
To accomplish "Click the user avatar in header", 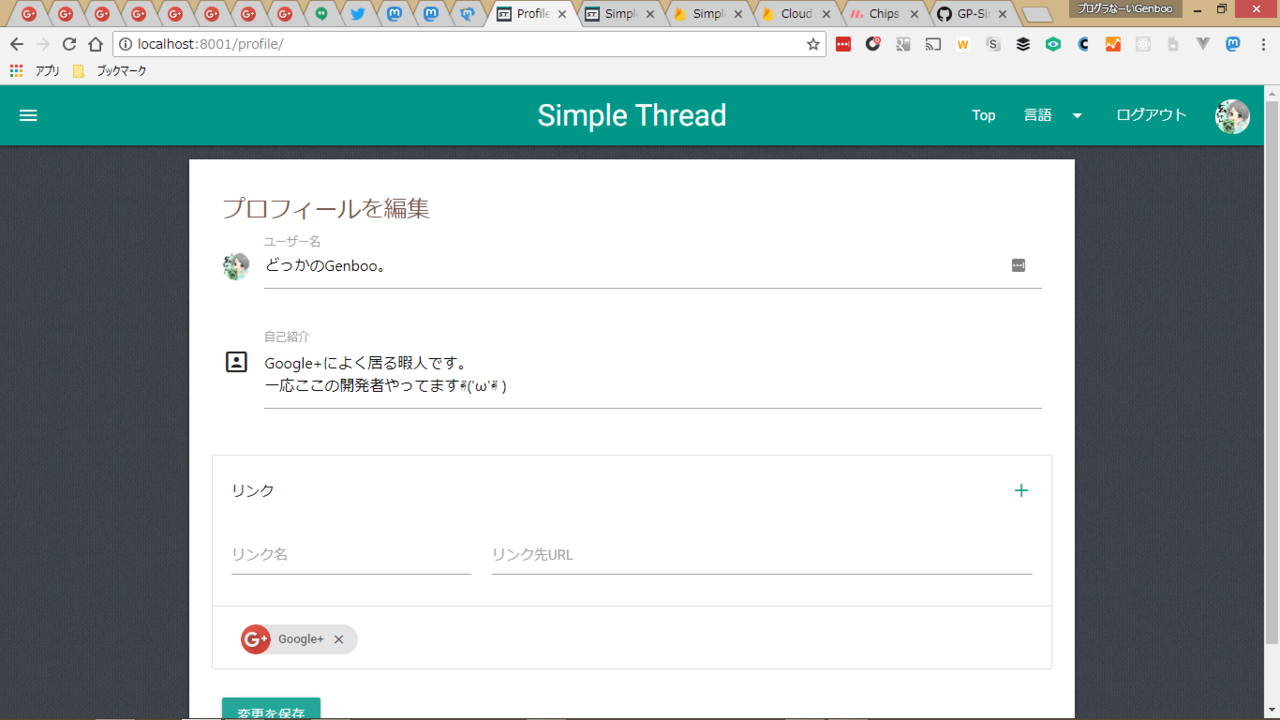I will point(1232,116).
